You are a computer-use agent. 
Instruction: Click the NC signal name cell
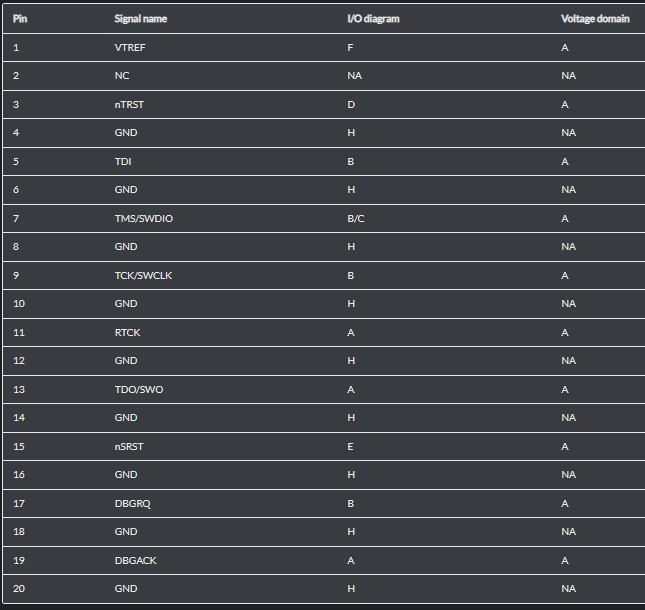(122, 75)
